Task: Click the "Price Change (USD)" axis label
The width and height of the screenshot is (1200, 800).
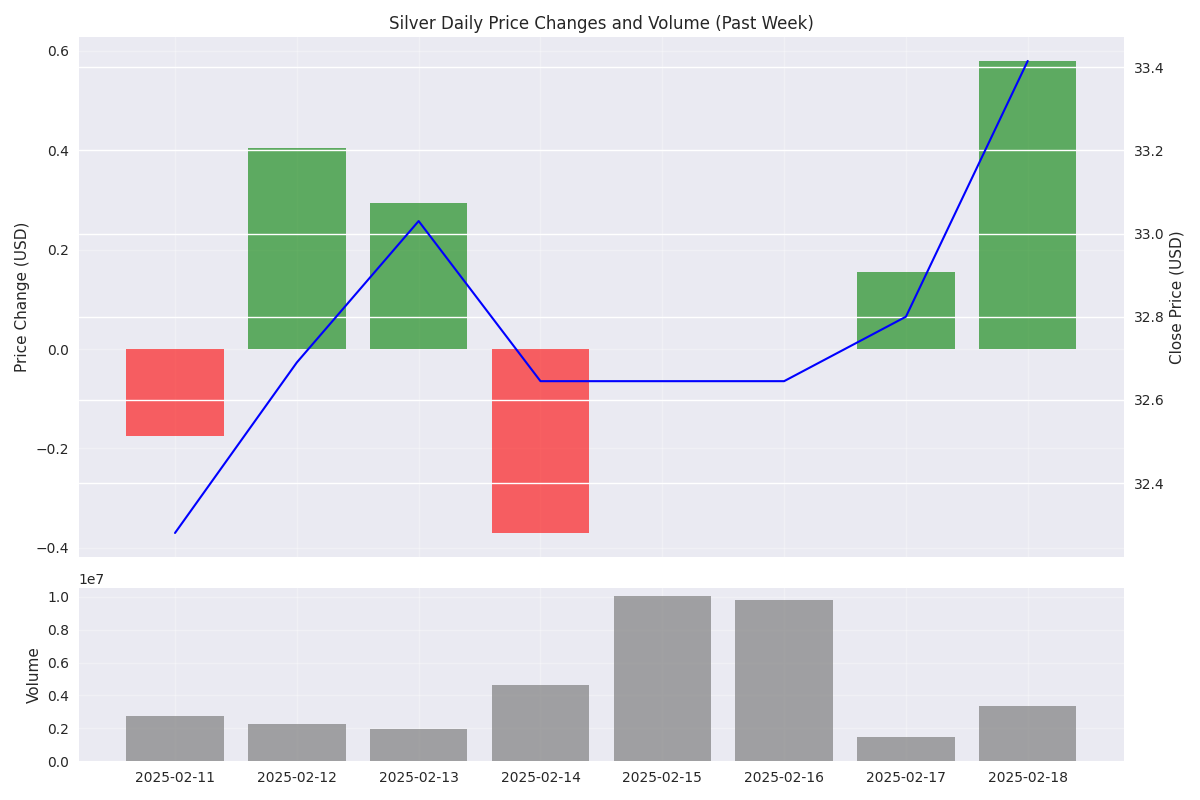Action: coord(21,297)
